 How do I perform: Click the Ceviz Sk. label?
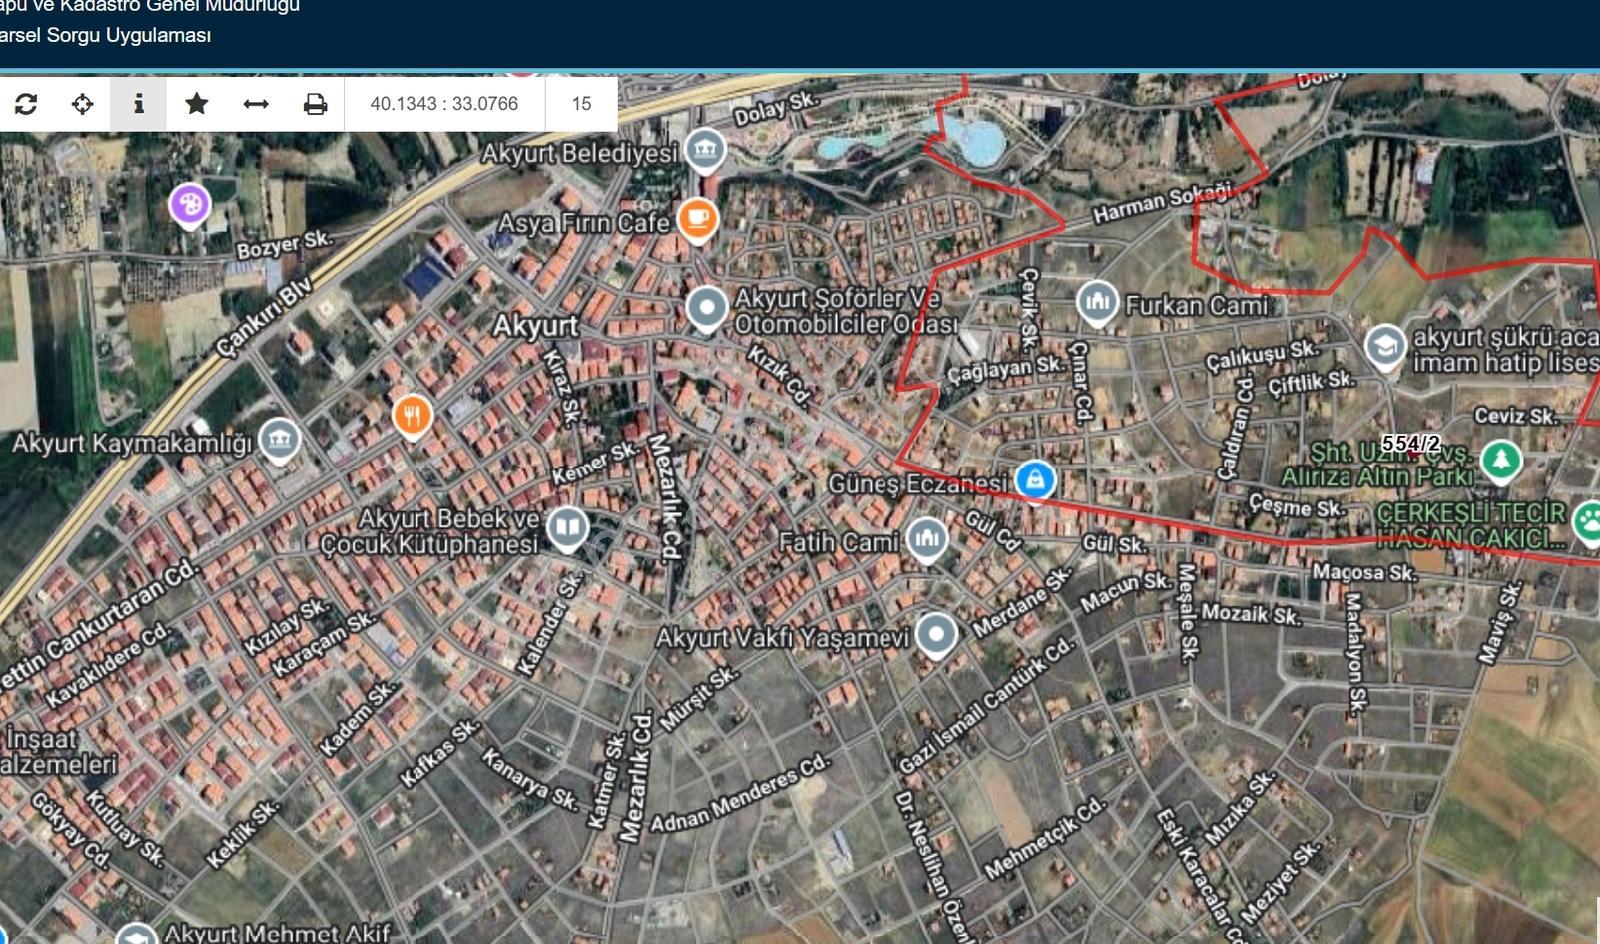click(x=1515, y=416)
